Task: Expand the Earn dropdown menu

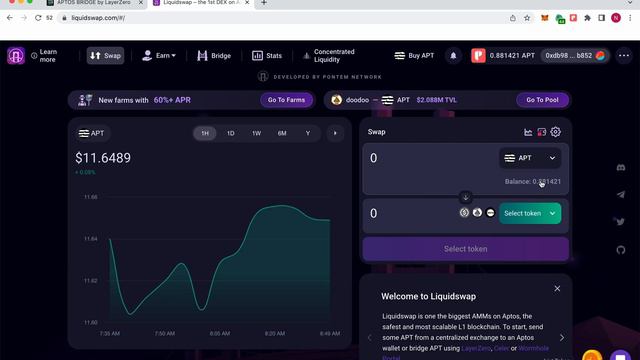Action: [x=159, y=56]
